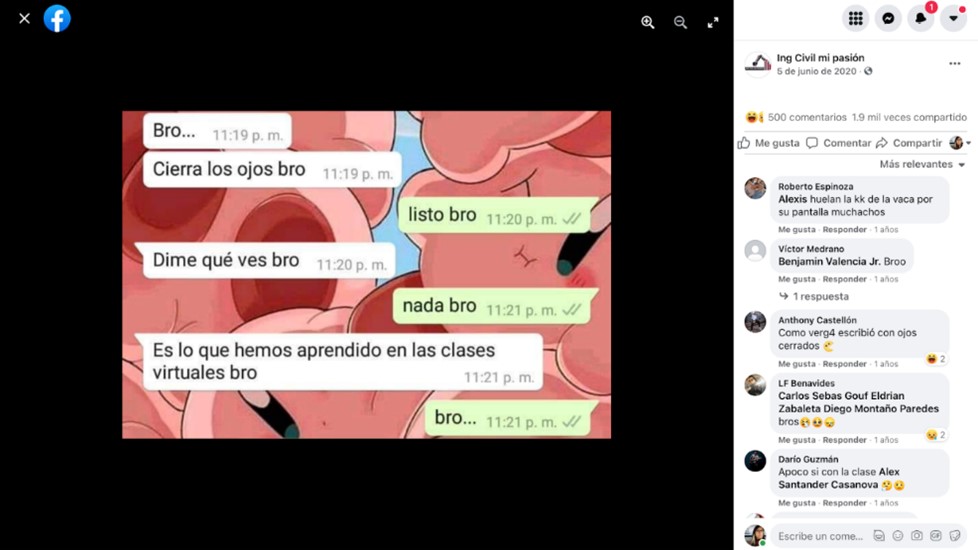Enter fullscreen photo view
Viewport: 978px width, 550px height.
click(x=713, y=22)
